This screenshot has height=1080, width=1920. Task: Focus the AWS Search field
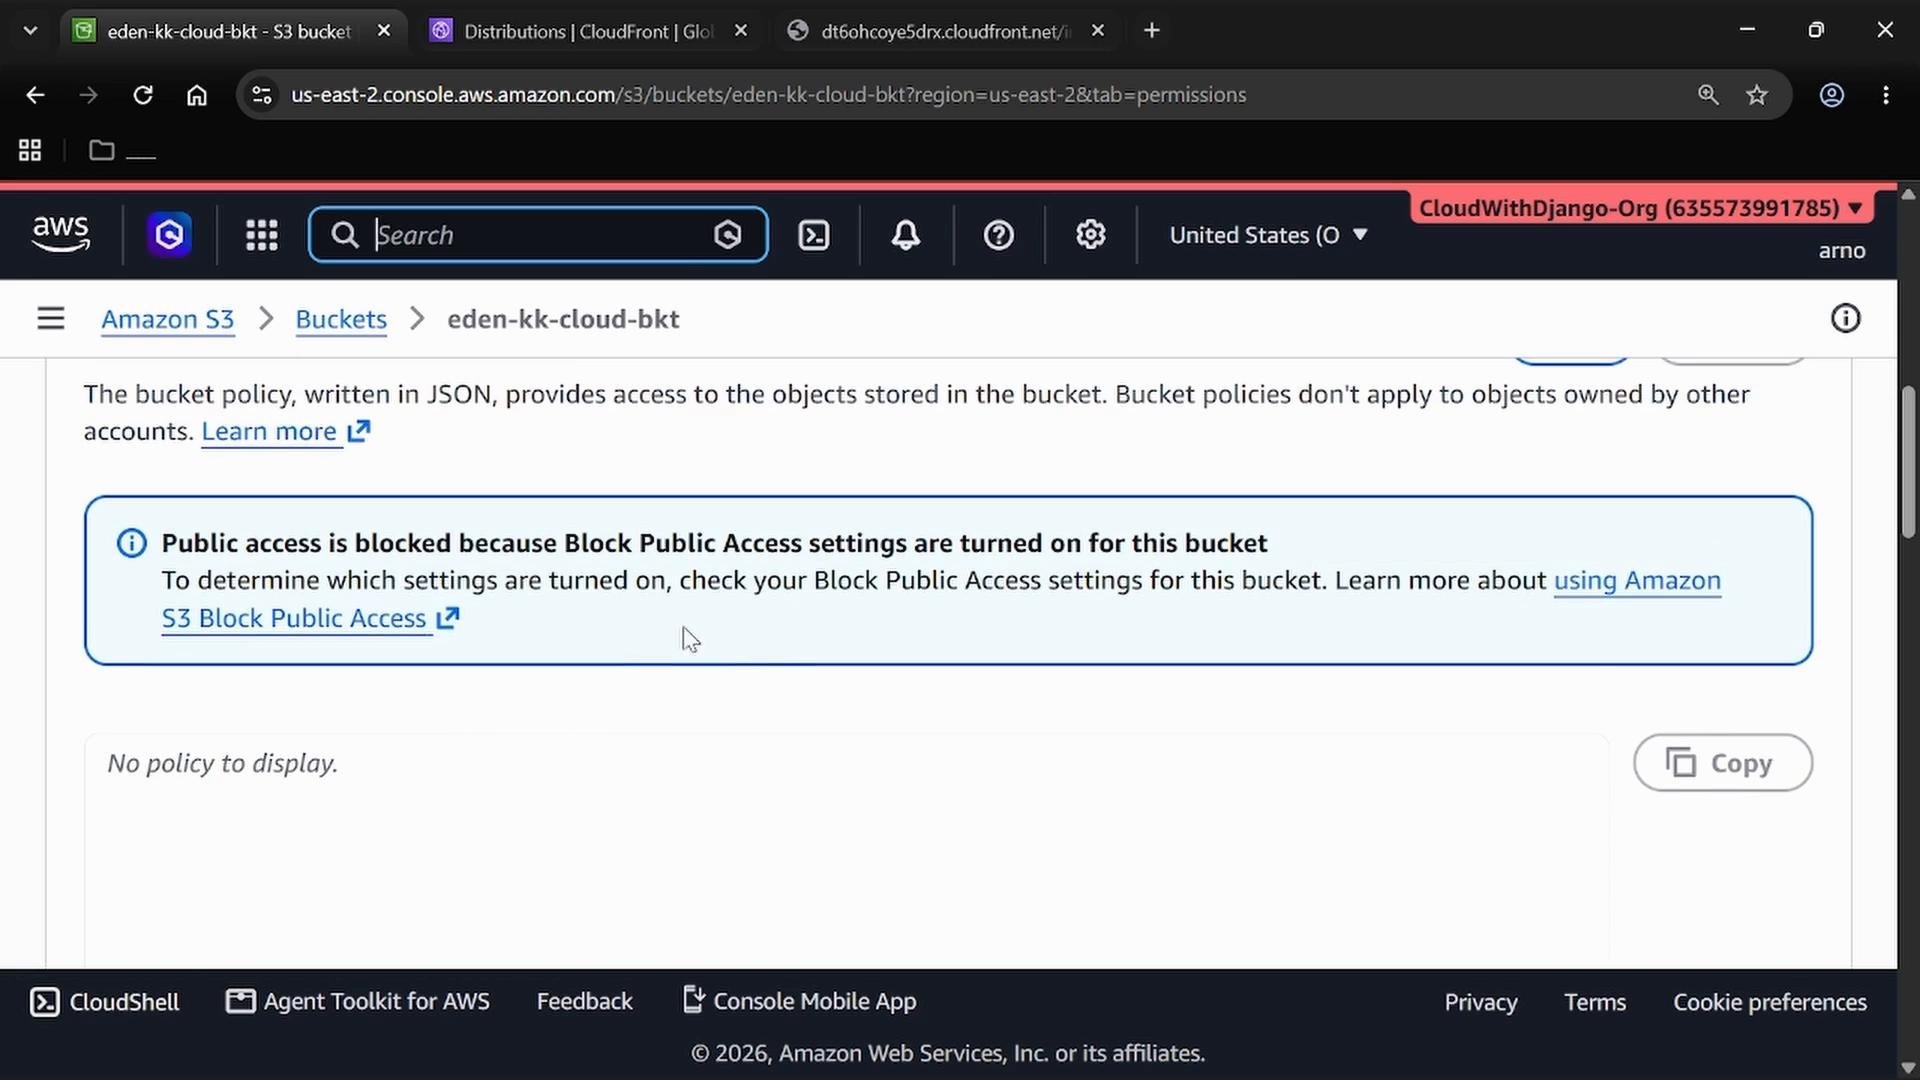tap(538, 235)
